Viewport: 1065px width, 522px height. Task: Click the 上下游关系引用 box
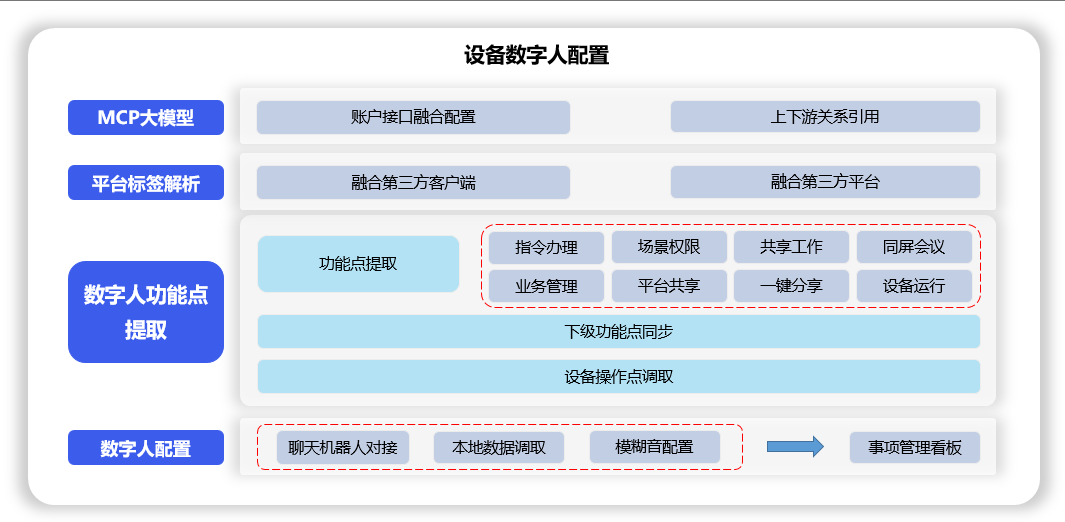[825, 117]
